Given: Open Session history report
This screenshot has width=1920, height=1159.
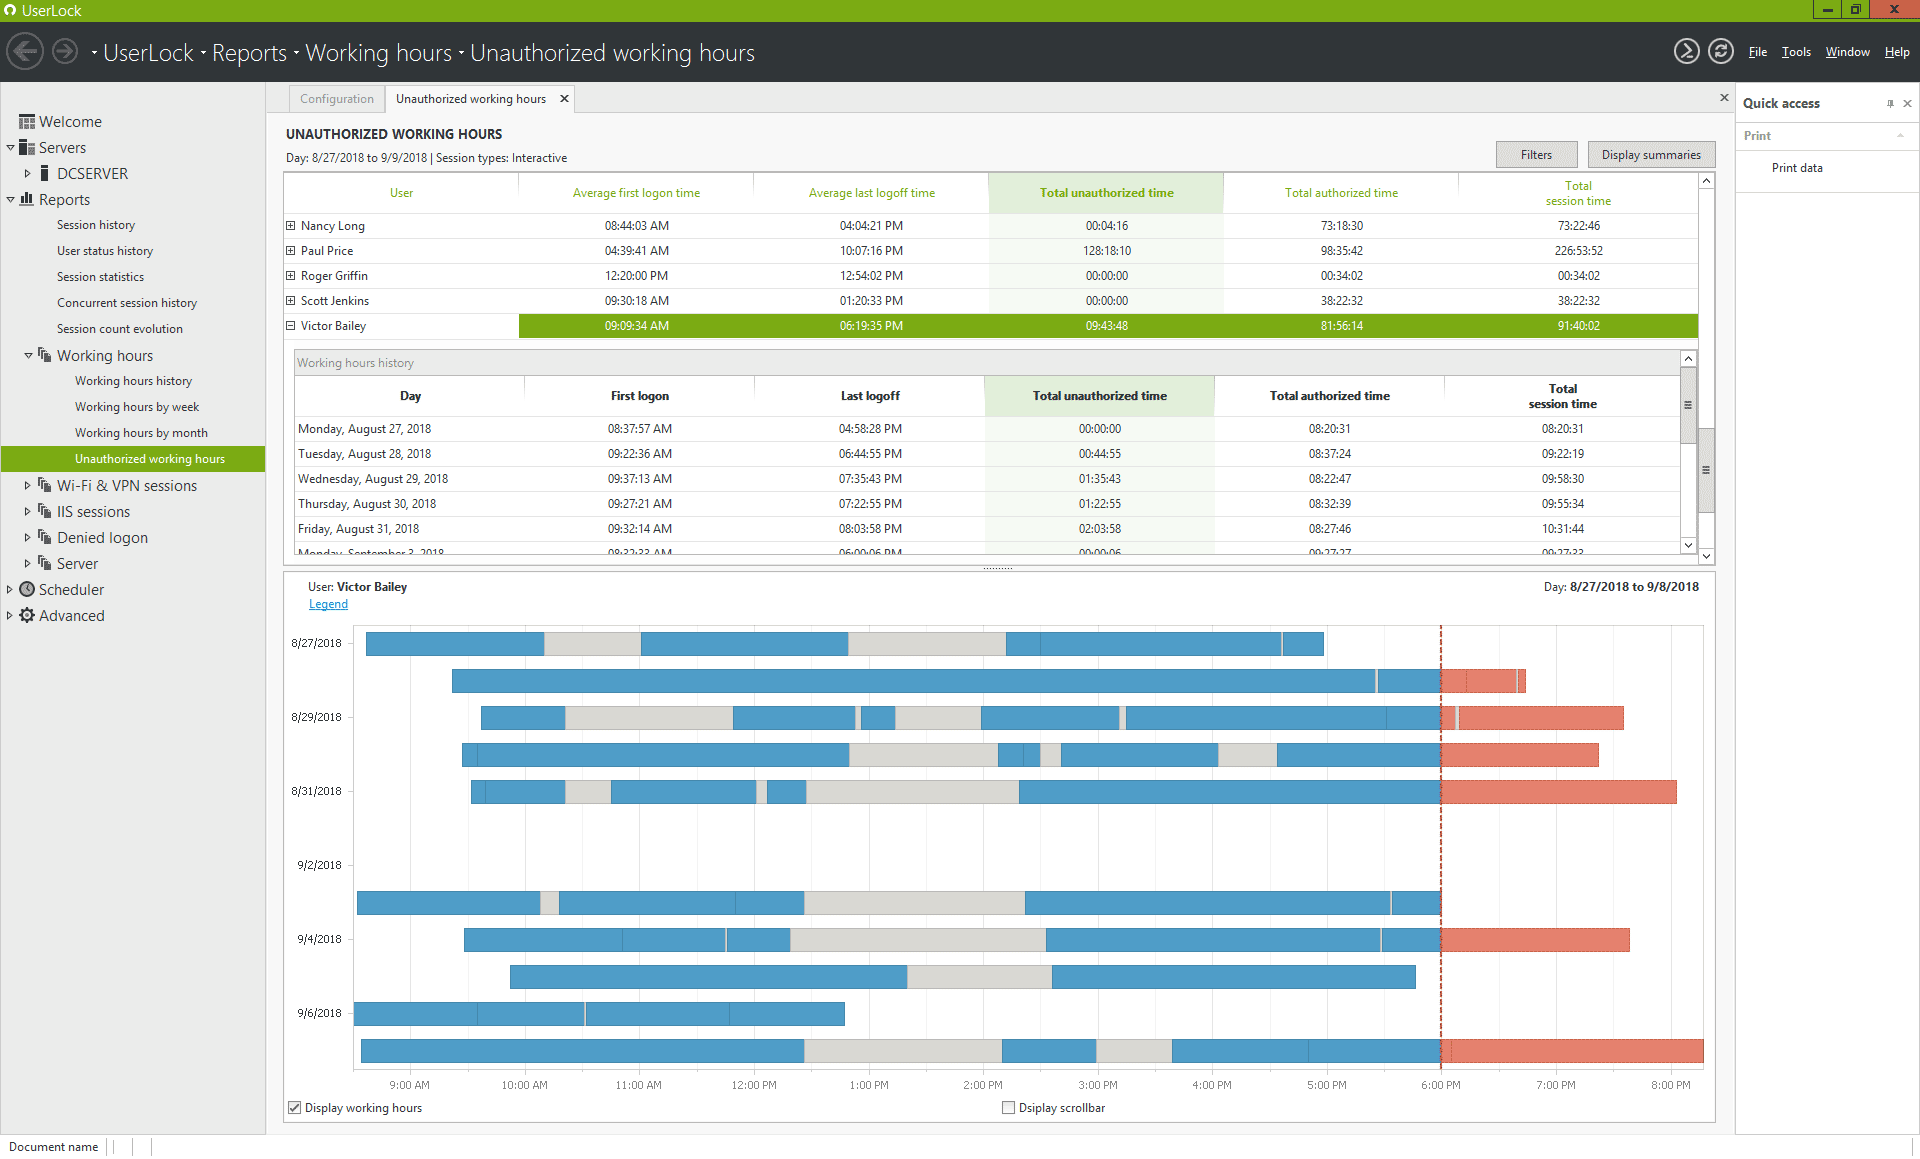Looking at the screenshot, I should 96,225.
